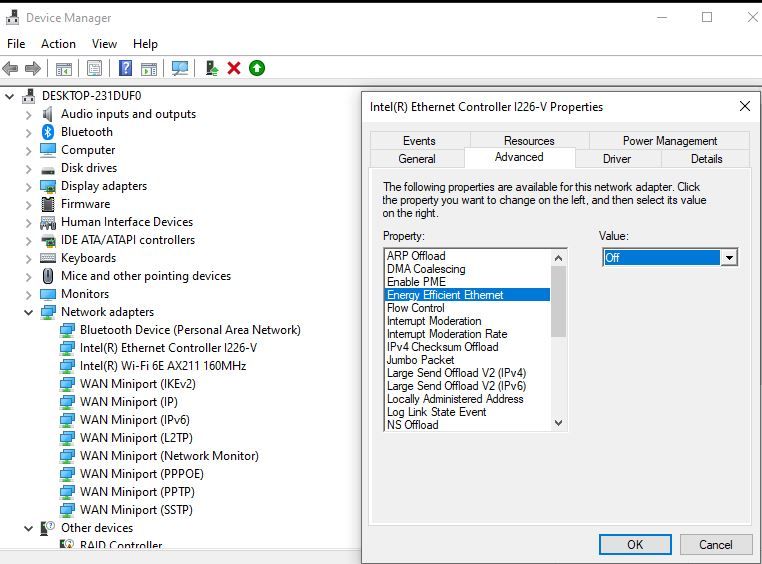
Task: Switch to the Power Management tab
Action: pyautogui.click(x=670, y=140)
